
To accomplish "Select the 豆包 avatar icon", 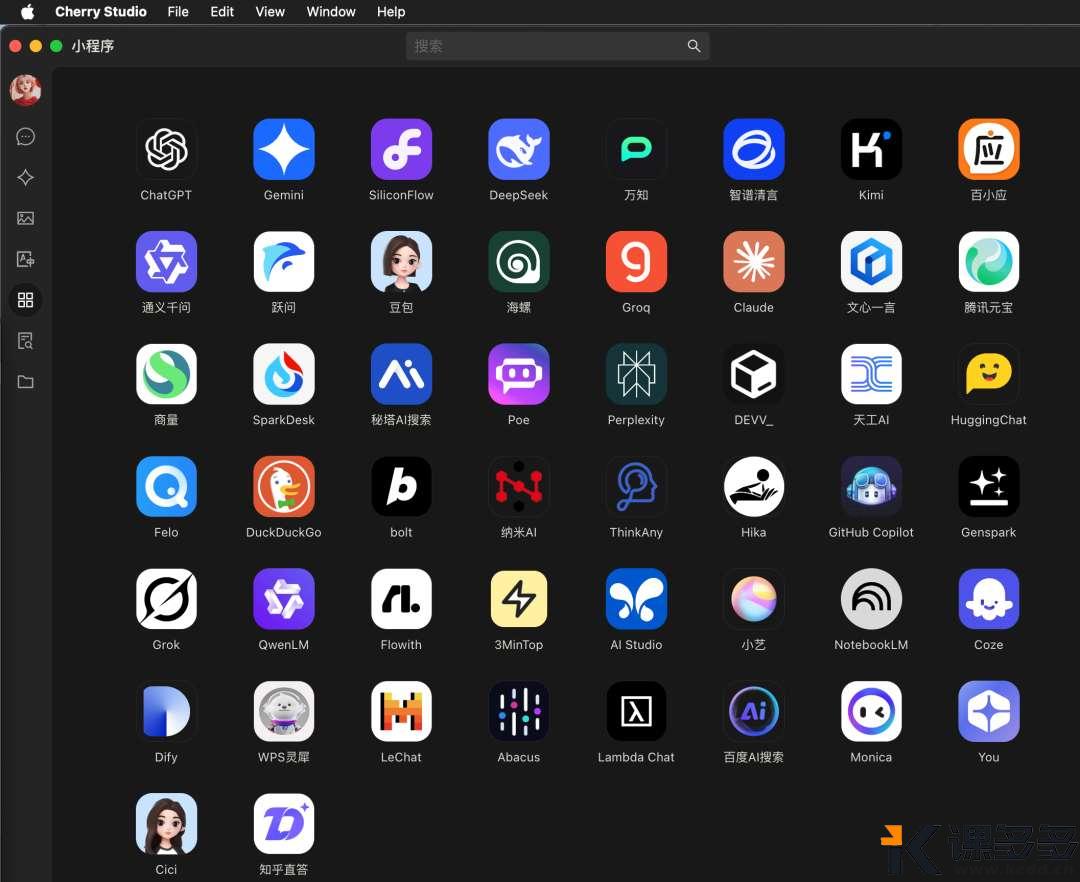I will (x=402, y=262).
